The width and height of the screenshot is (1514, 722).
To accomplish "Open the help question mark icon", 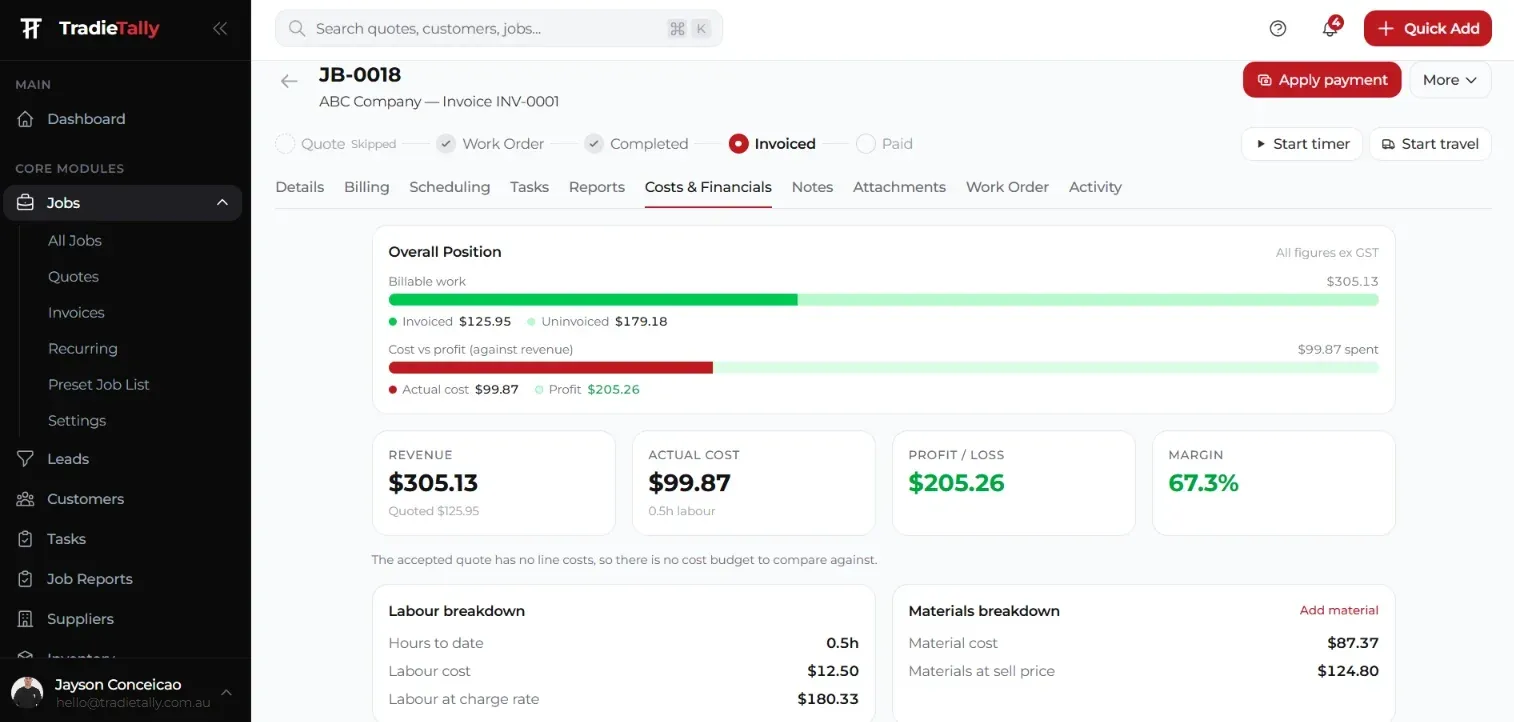I will click(1278, 28).
